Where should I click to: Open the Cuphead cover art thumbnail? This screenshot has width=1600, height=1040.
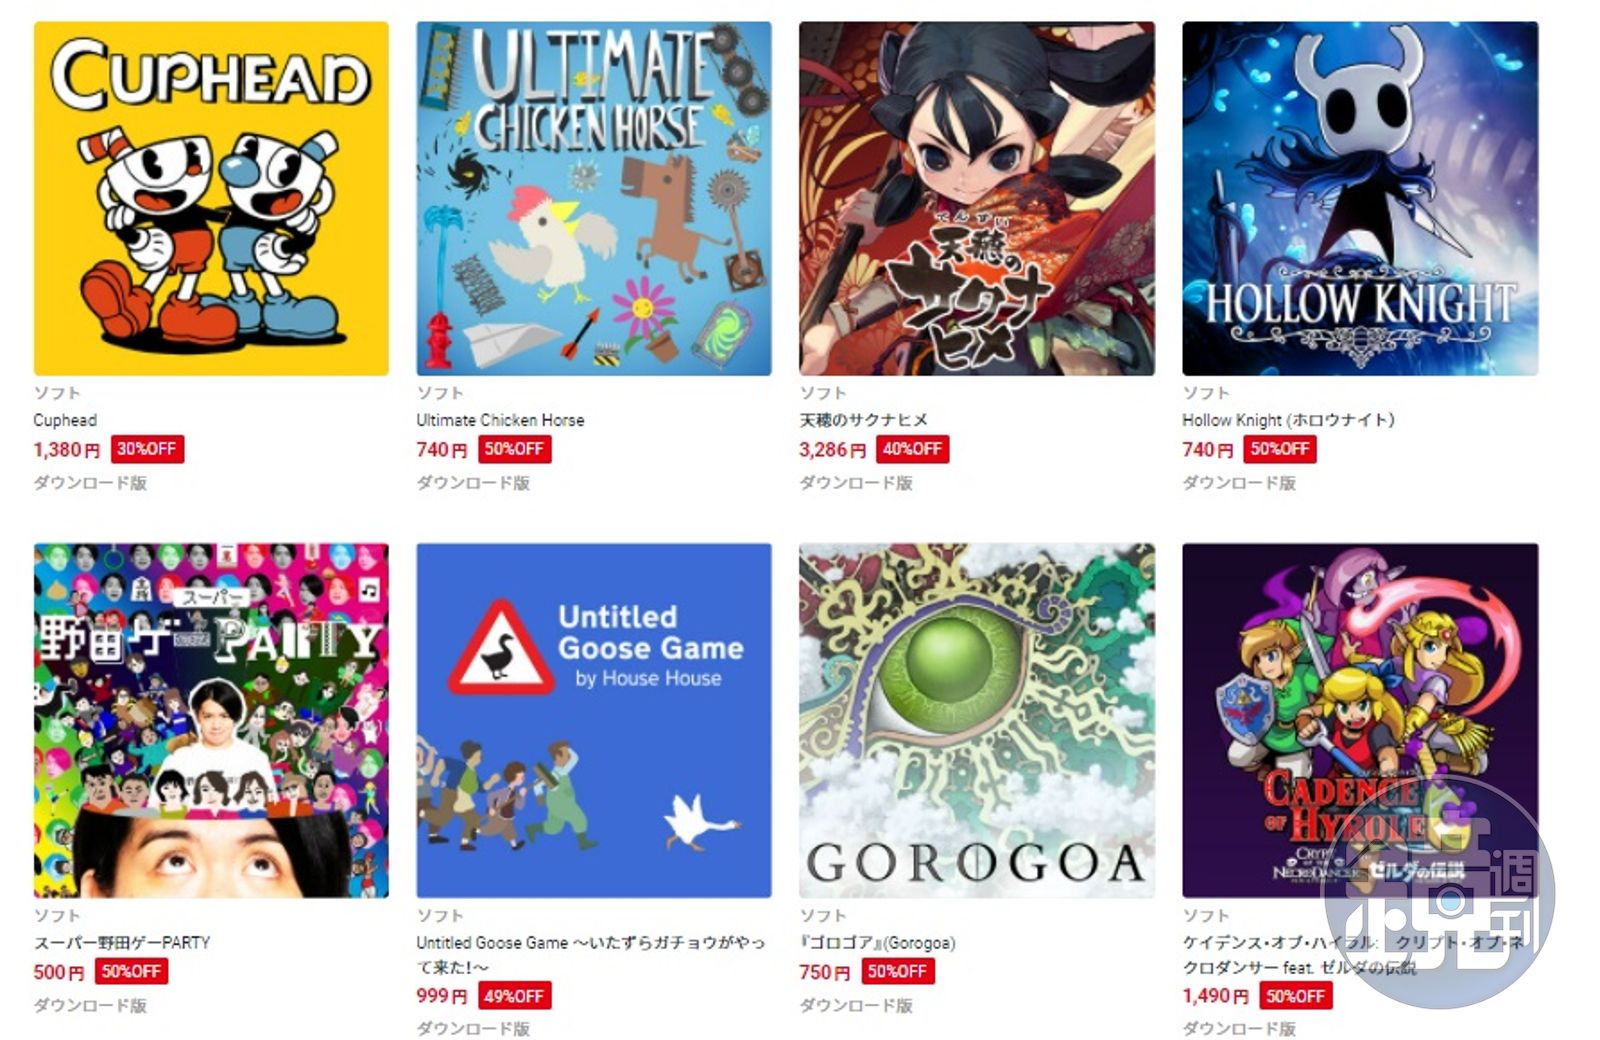211,198
